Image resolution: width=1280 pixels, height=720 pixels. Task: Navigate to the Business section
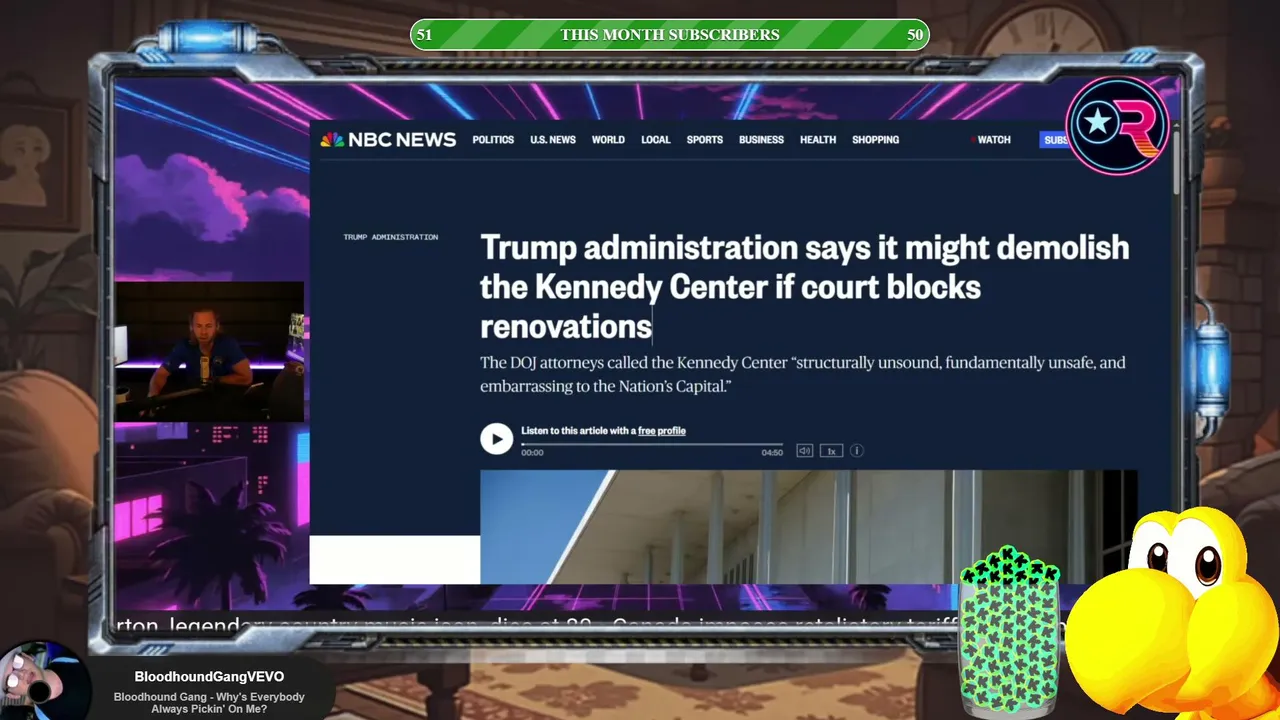coord(761,140)
